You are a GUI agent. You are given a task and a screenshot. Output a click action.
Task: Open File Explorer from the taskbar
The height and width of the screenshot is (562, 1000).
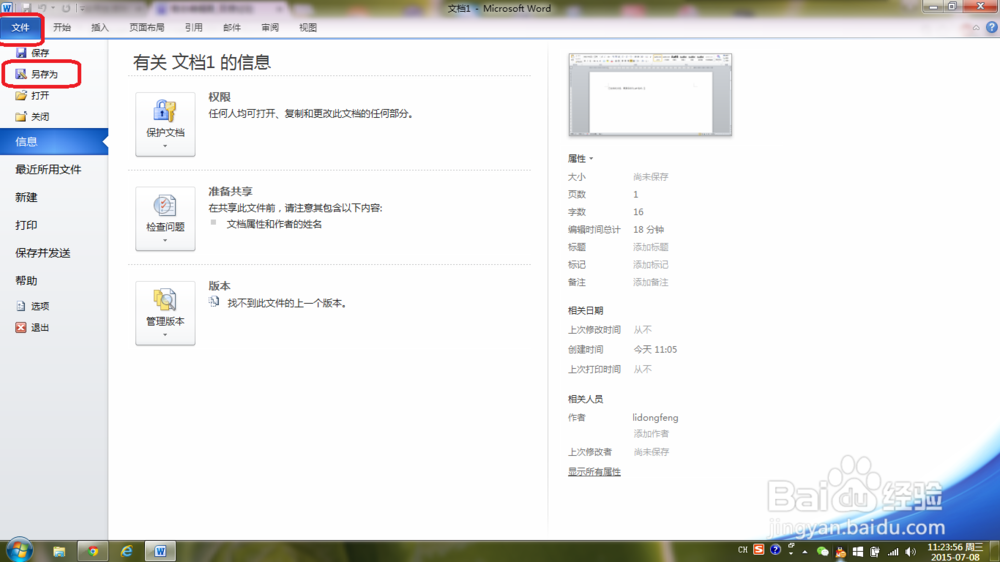click(x=59, y=551)
